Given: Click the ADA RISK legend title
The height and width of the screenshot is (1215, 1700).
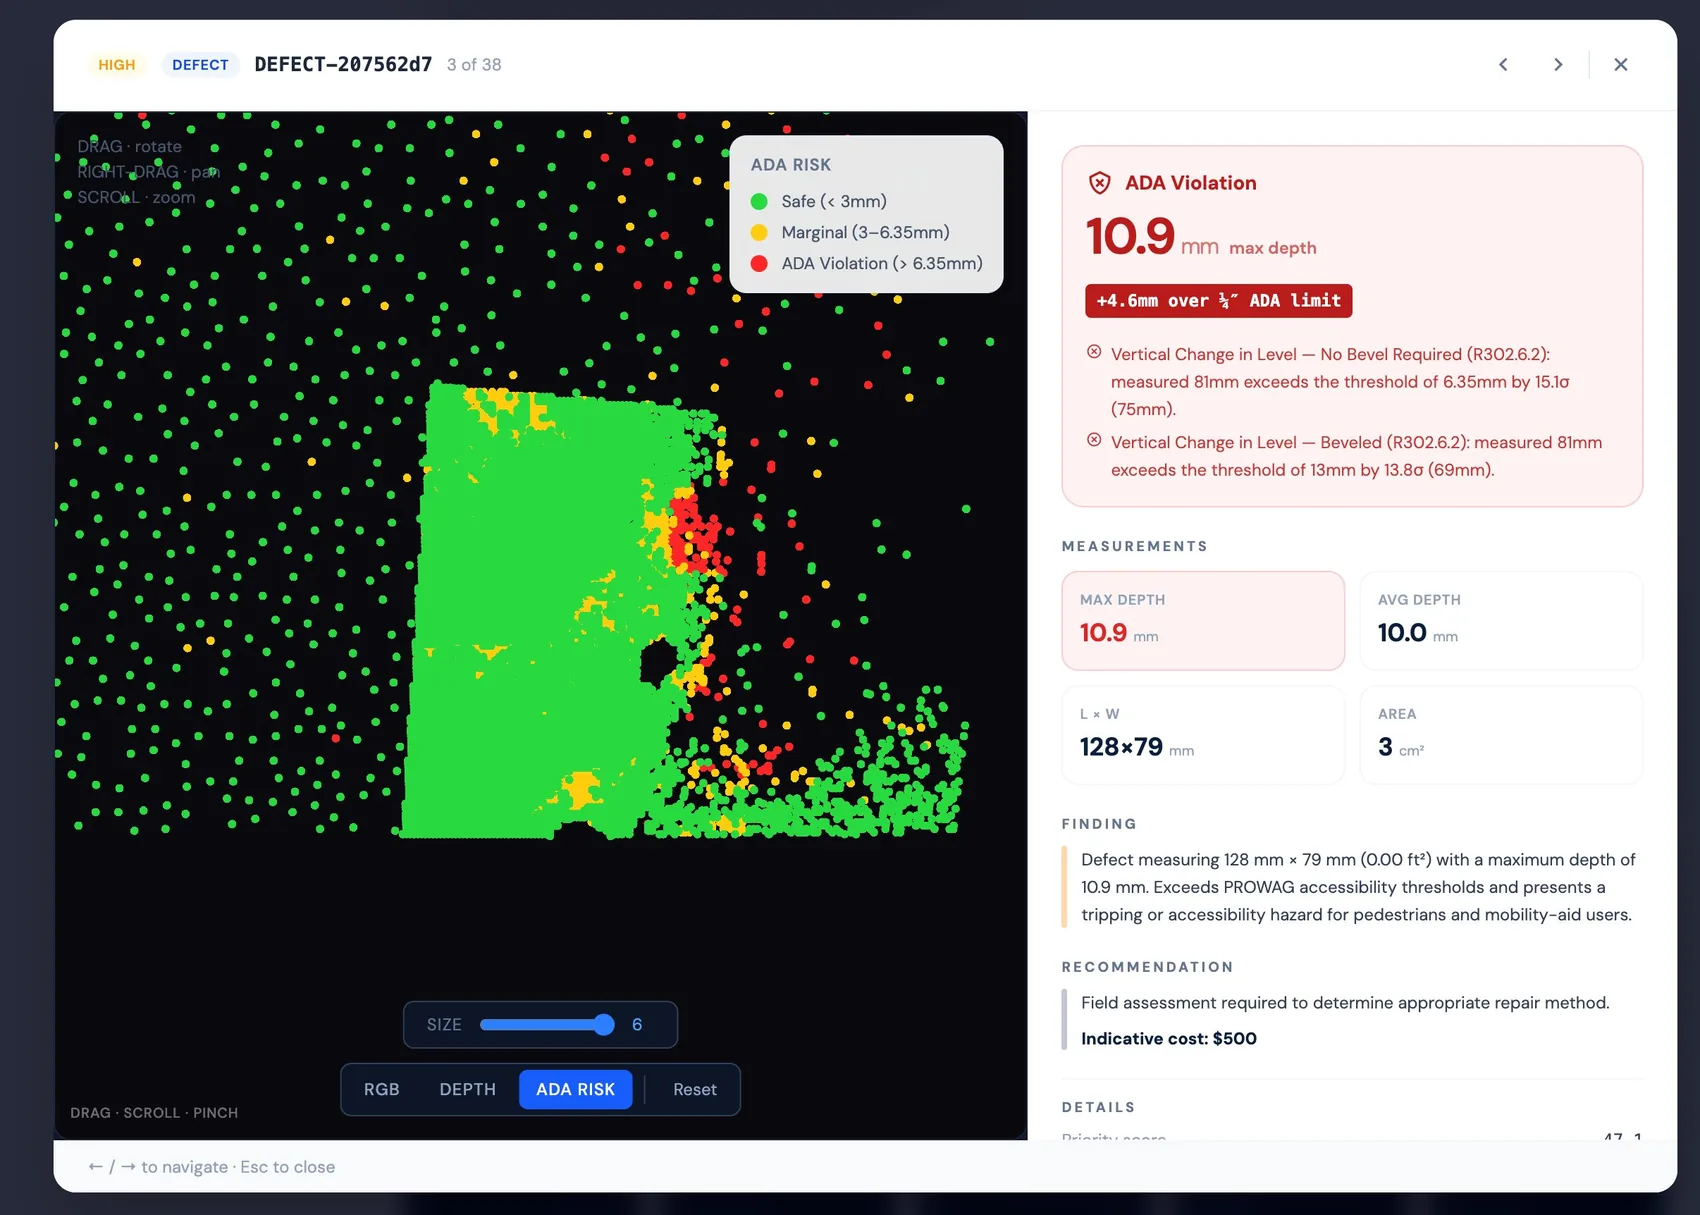Looking at the screenshot, I should coord(790,165).
